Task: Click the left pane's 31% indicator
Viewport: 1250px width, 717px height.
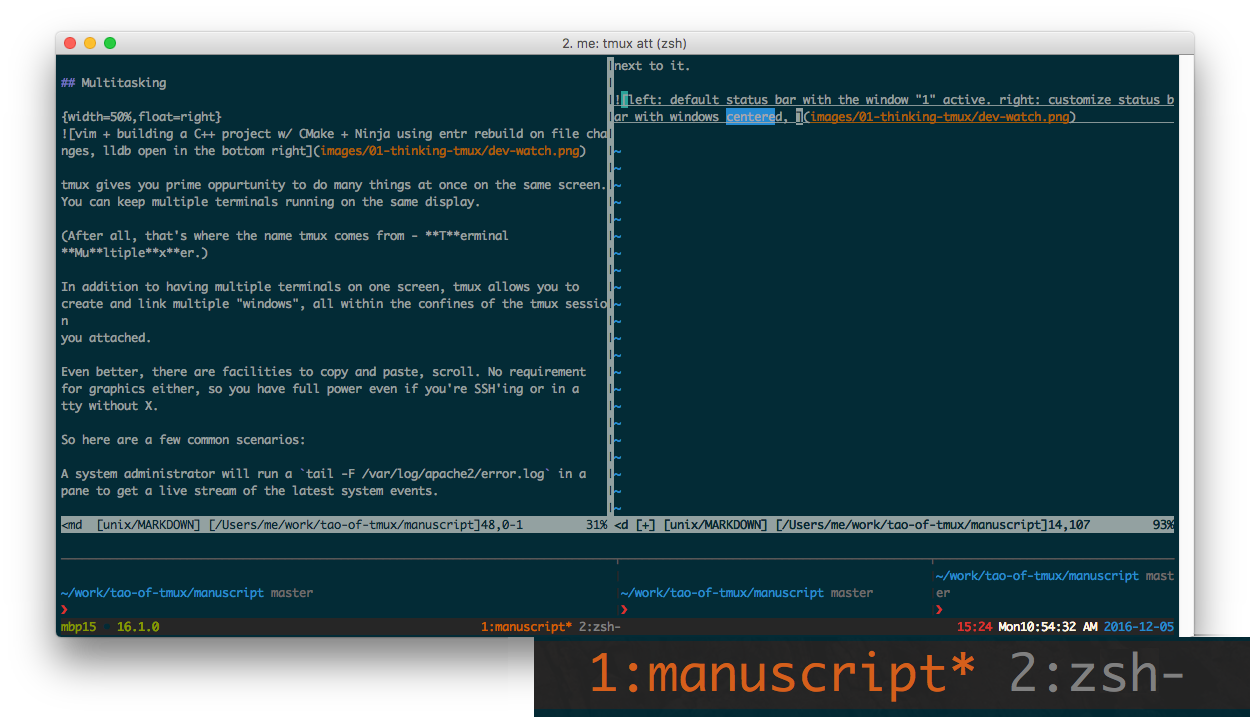Action: coord(596,524)
